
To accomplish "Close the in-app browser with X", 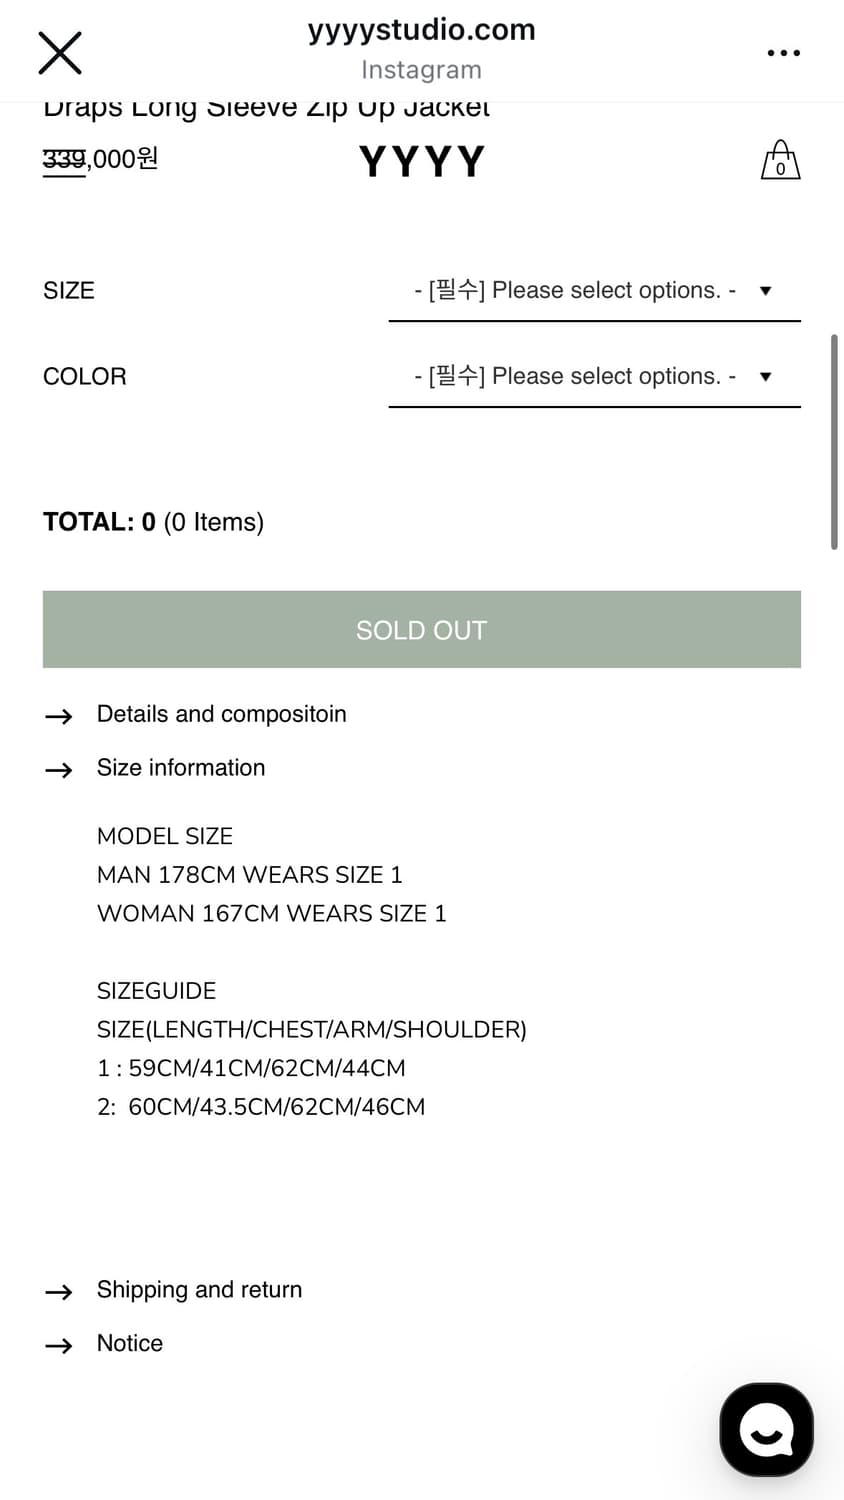I will 60,53.
